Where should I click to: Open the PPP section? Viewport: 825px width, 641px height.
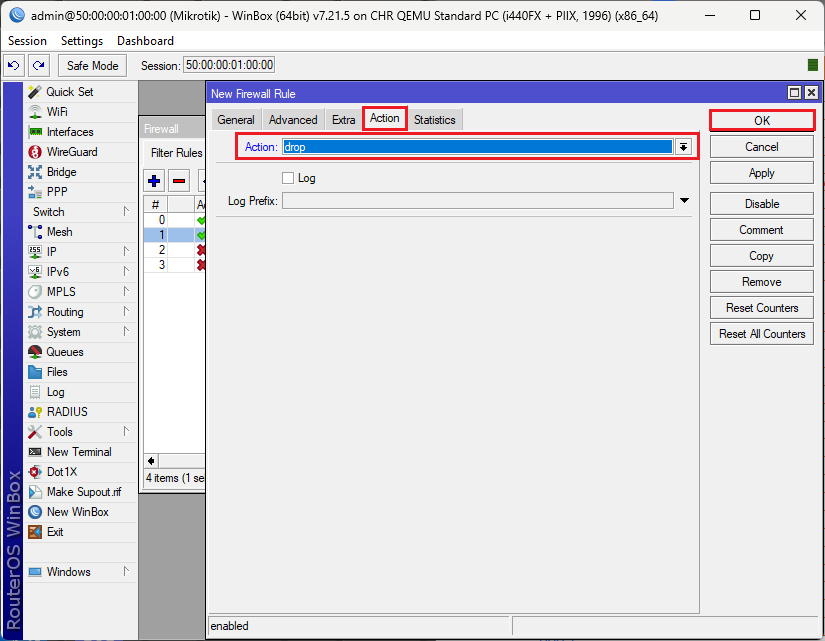tap(80, 192)
